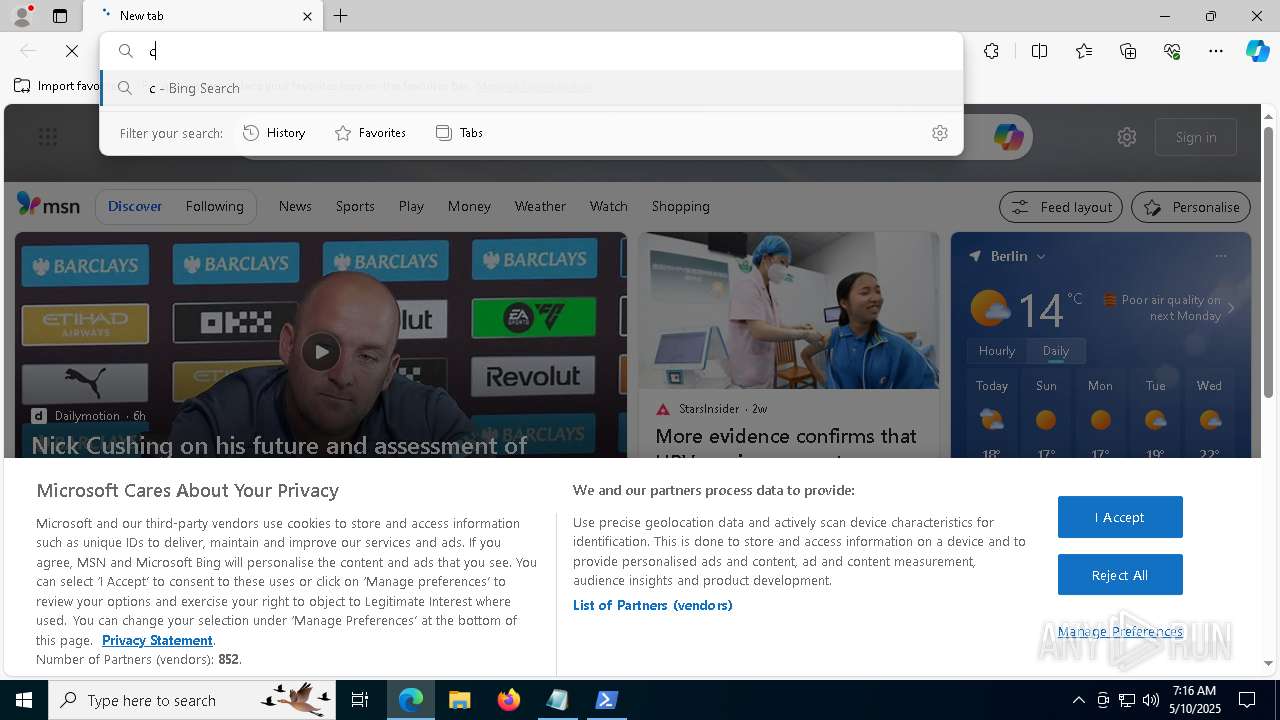Open the Weather section
Viewport: 1280px width, 720px height.
tap(540, 206)
